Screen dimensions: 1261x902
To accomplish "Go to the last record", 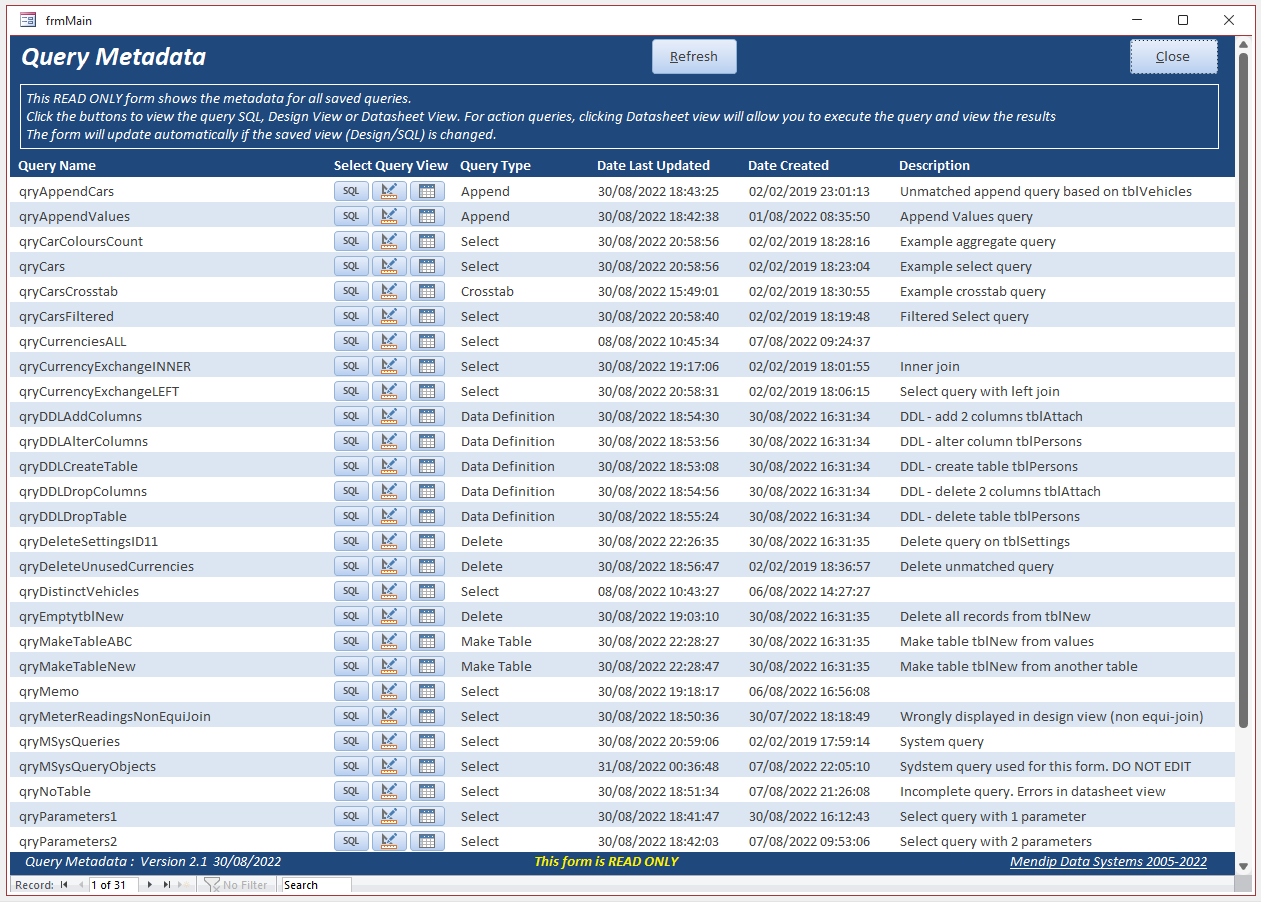I will 166,885.
